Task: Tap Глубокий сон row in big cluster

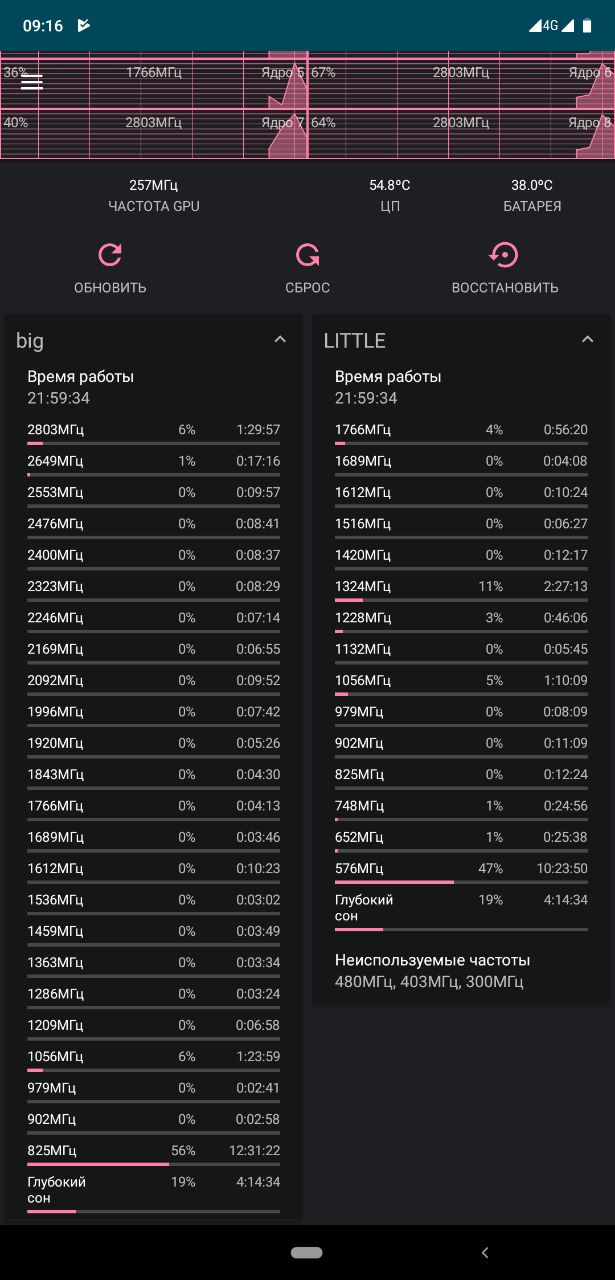Action: [x=154, y=1192]
